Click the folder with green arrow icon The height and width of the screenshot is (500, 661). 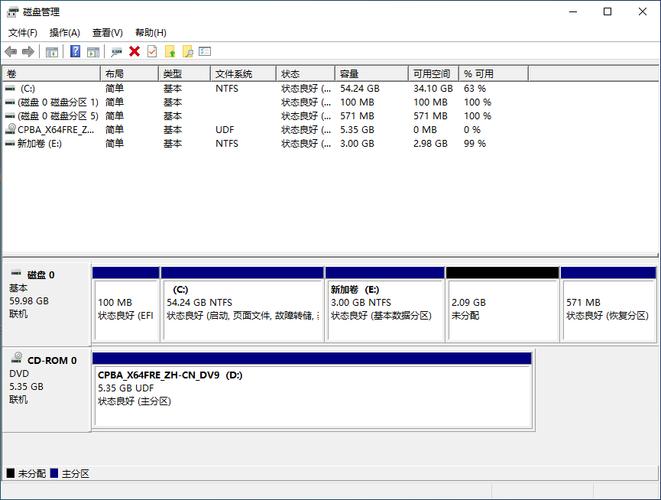[170, 51]
